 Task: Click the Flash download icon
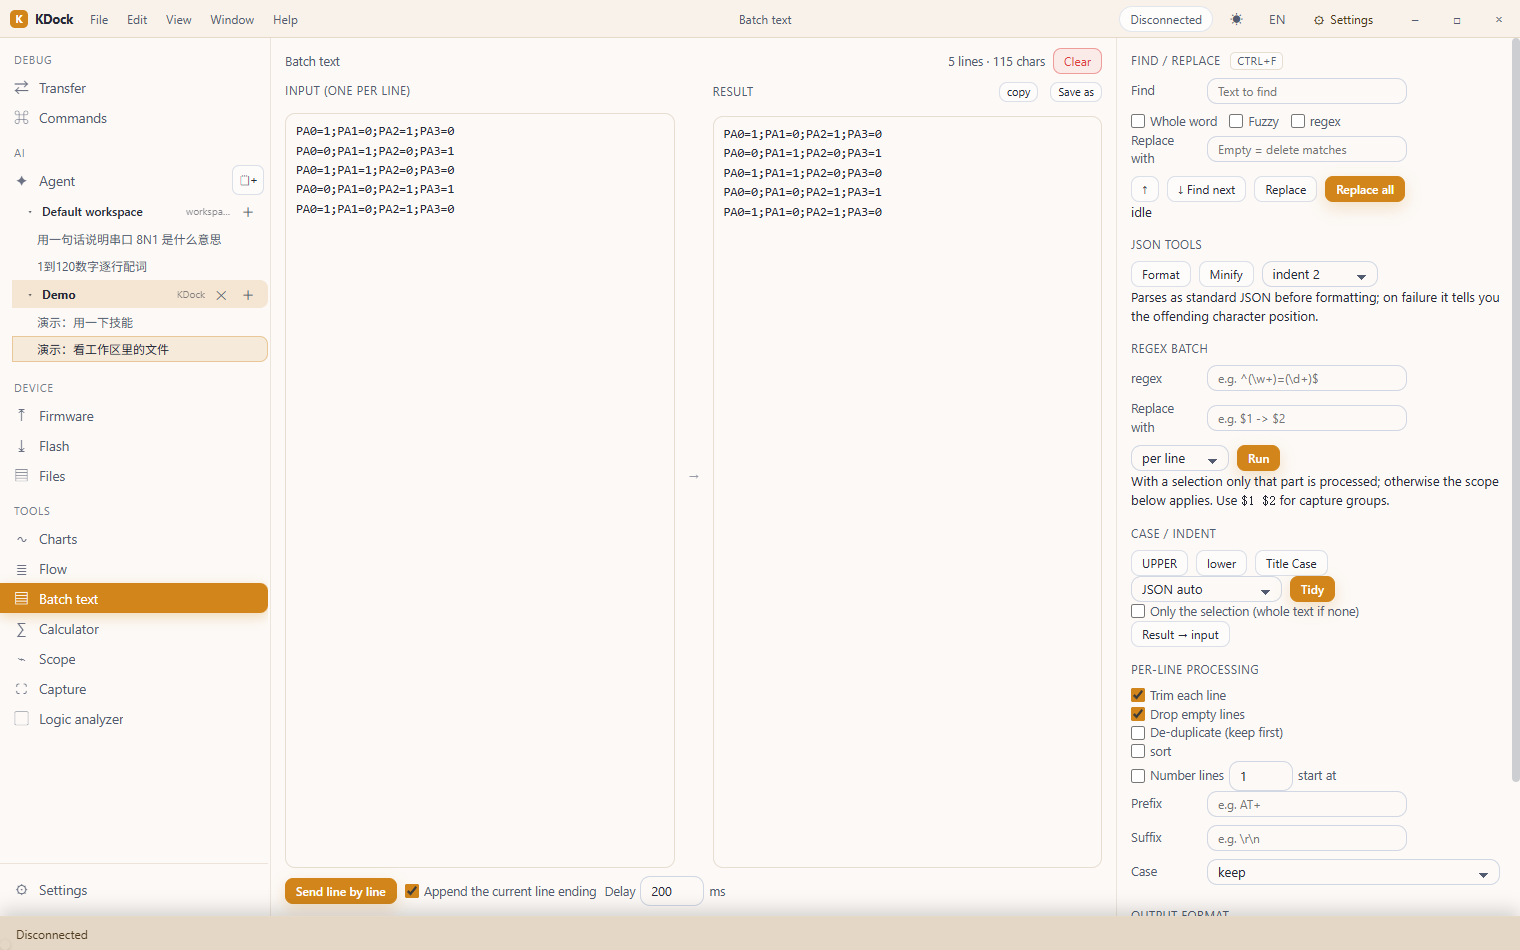click(x=21, y=446)
